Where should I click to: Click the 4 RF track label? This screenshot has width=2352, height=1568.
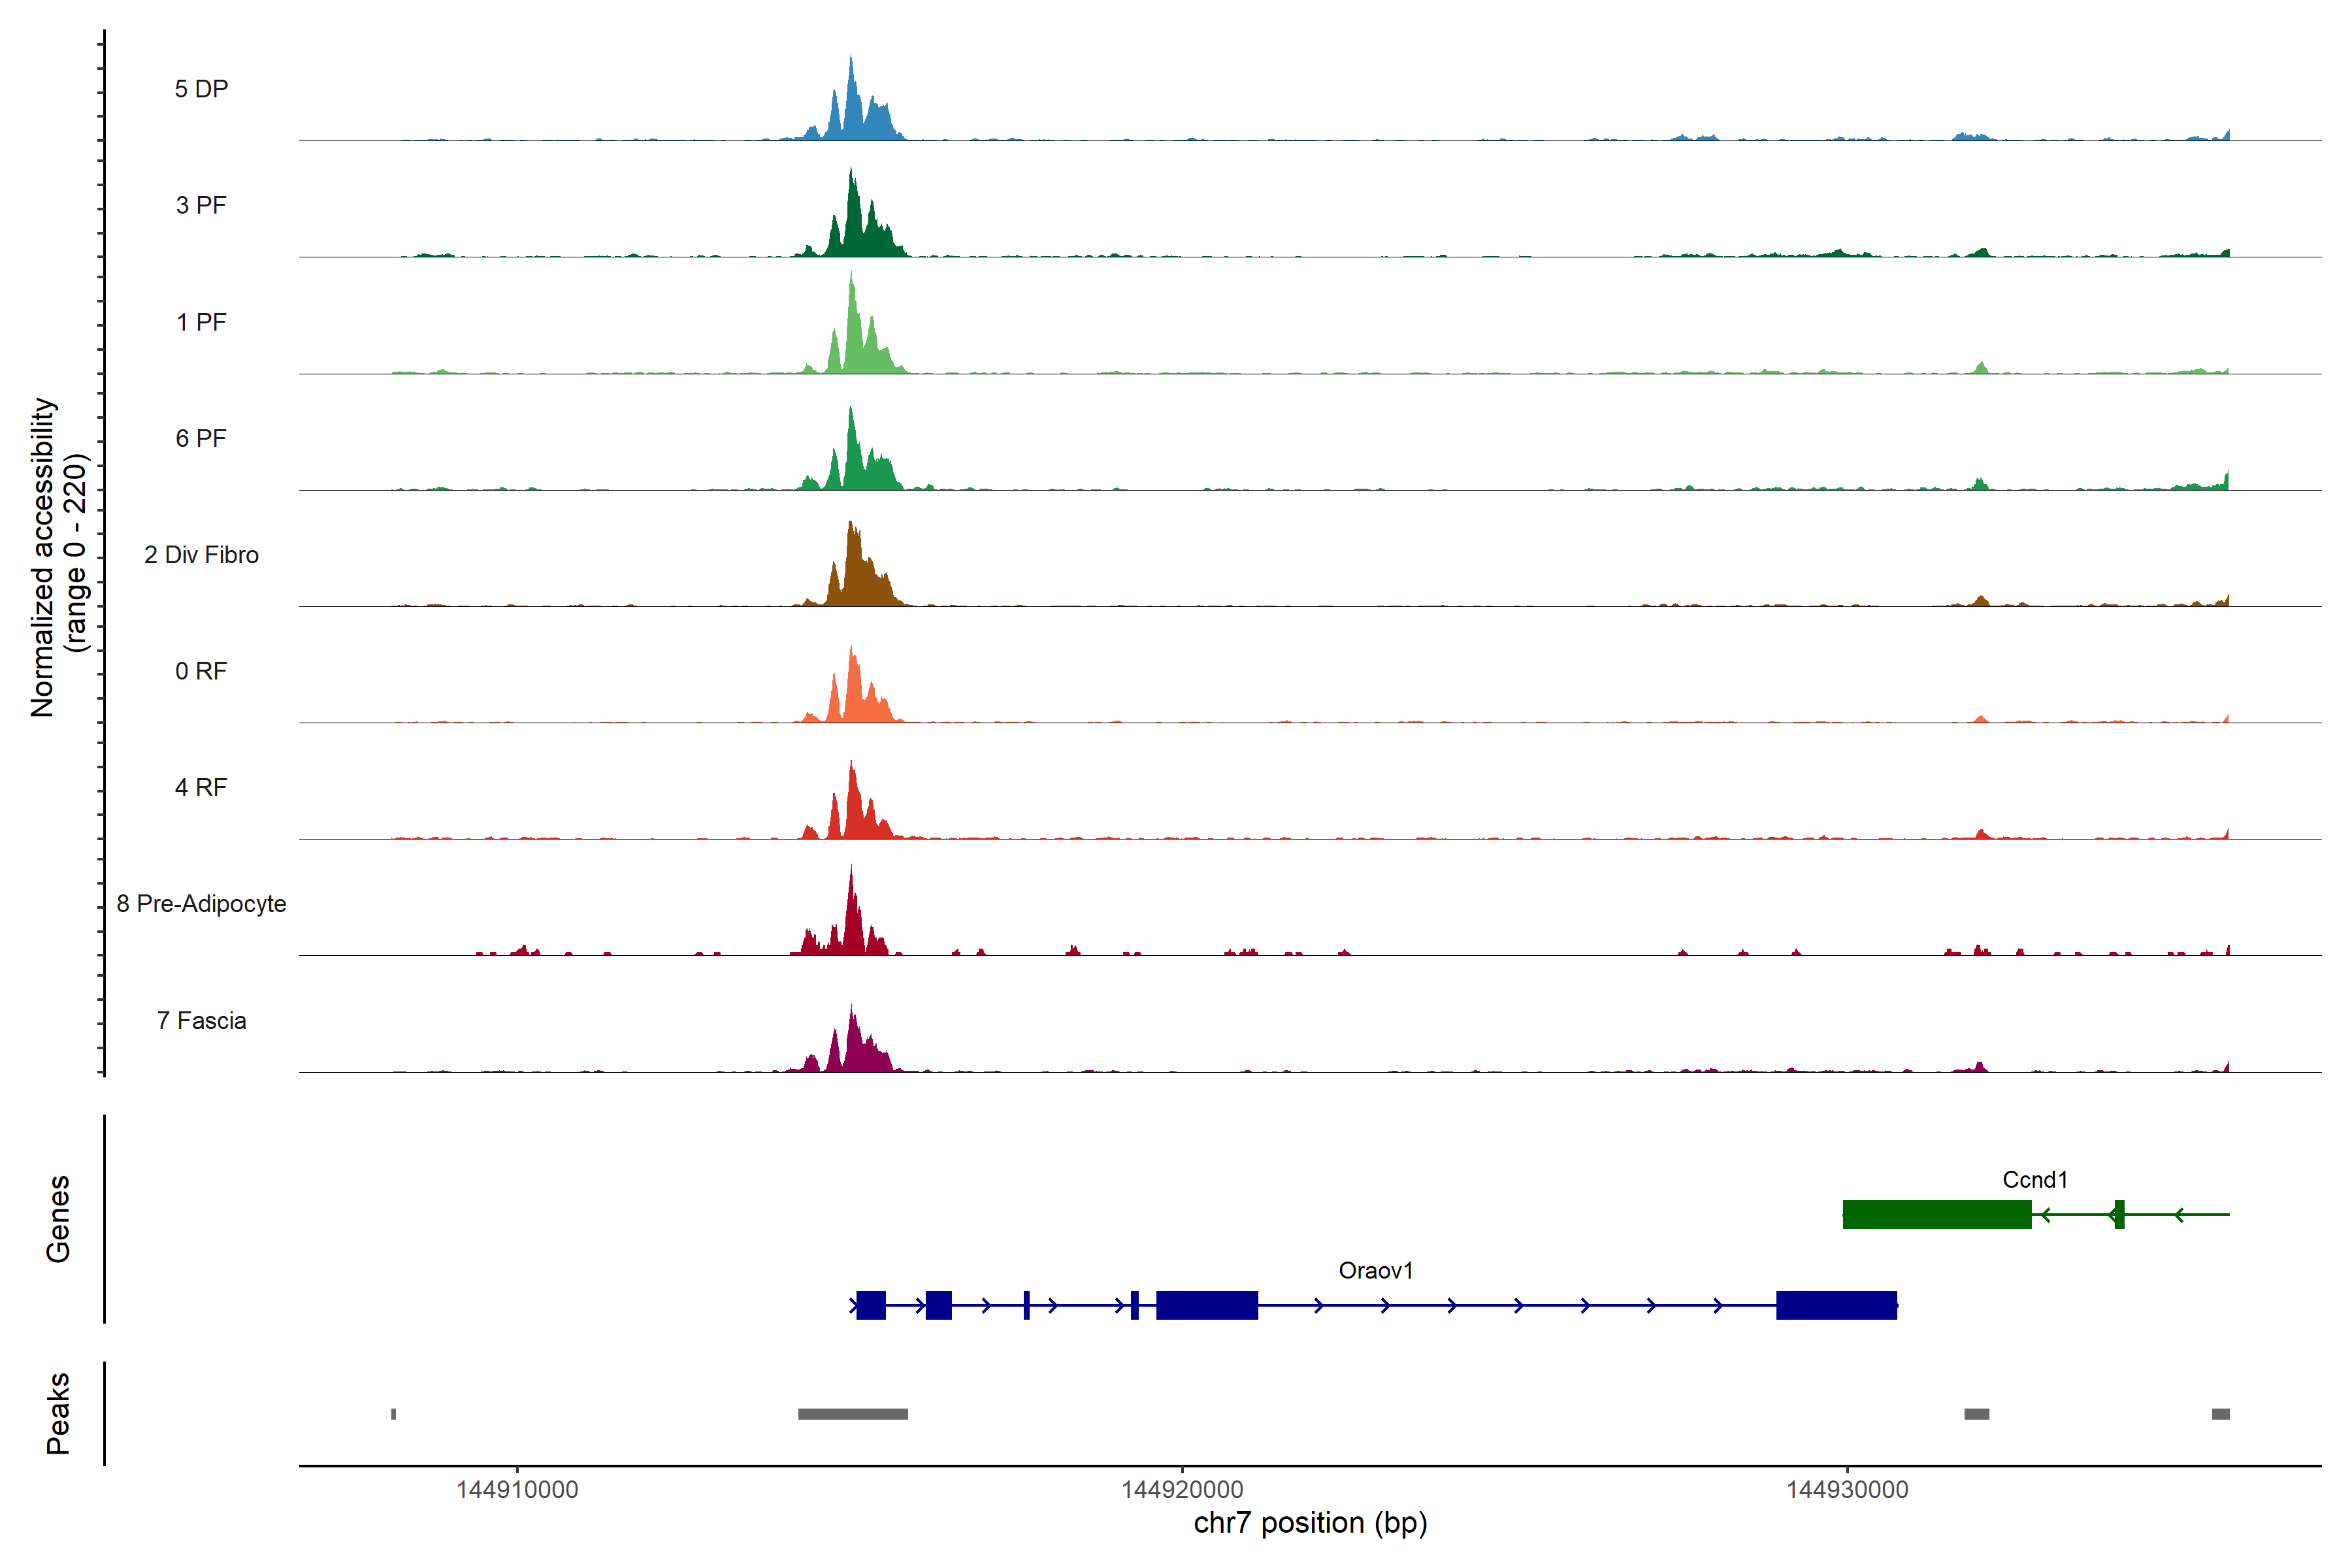(x=201, y=787)
